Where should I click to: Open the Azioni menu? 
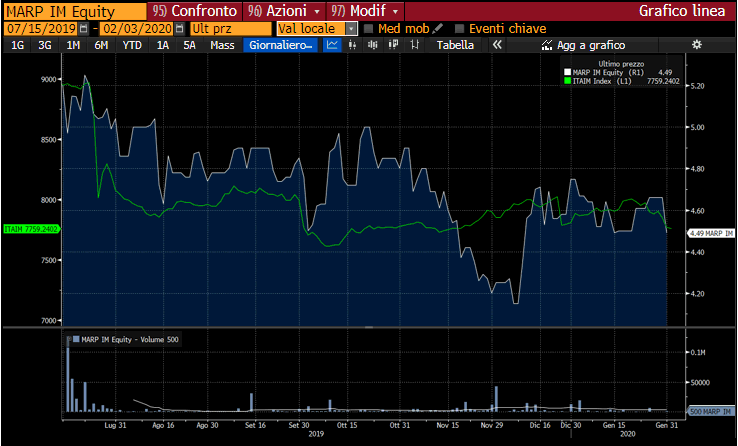[x=283, y=10]
